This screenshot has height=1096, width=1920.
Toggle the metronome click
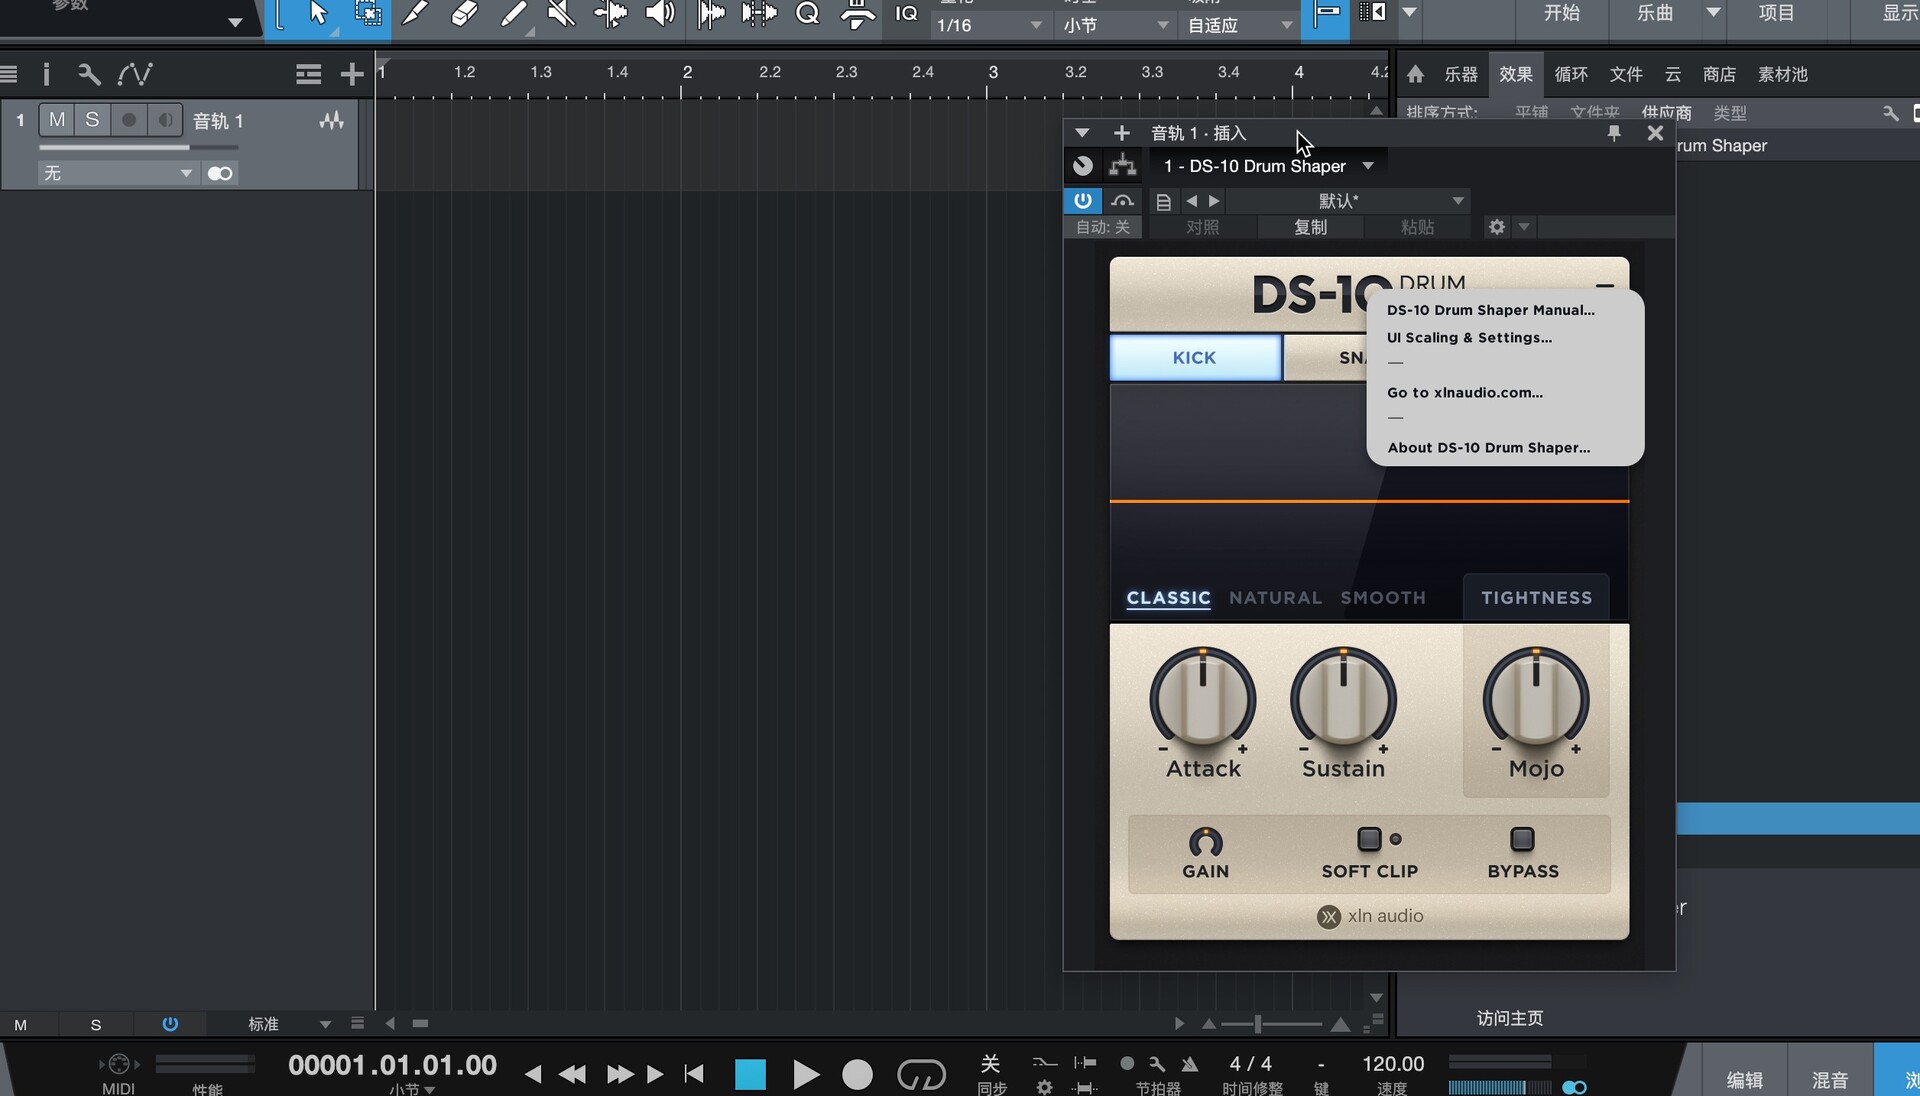[x=1190, y=1063]
